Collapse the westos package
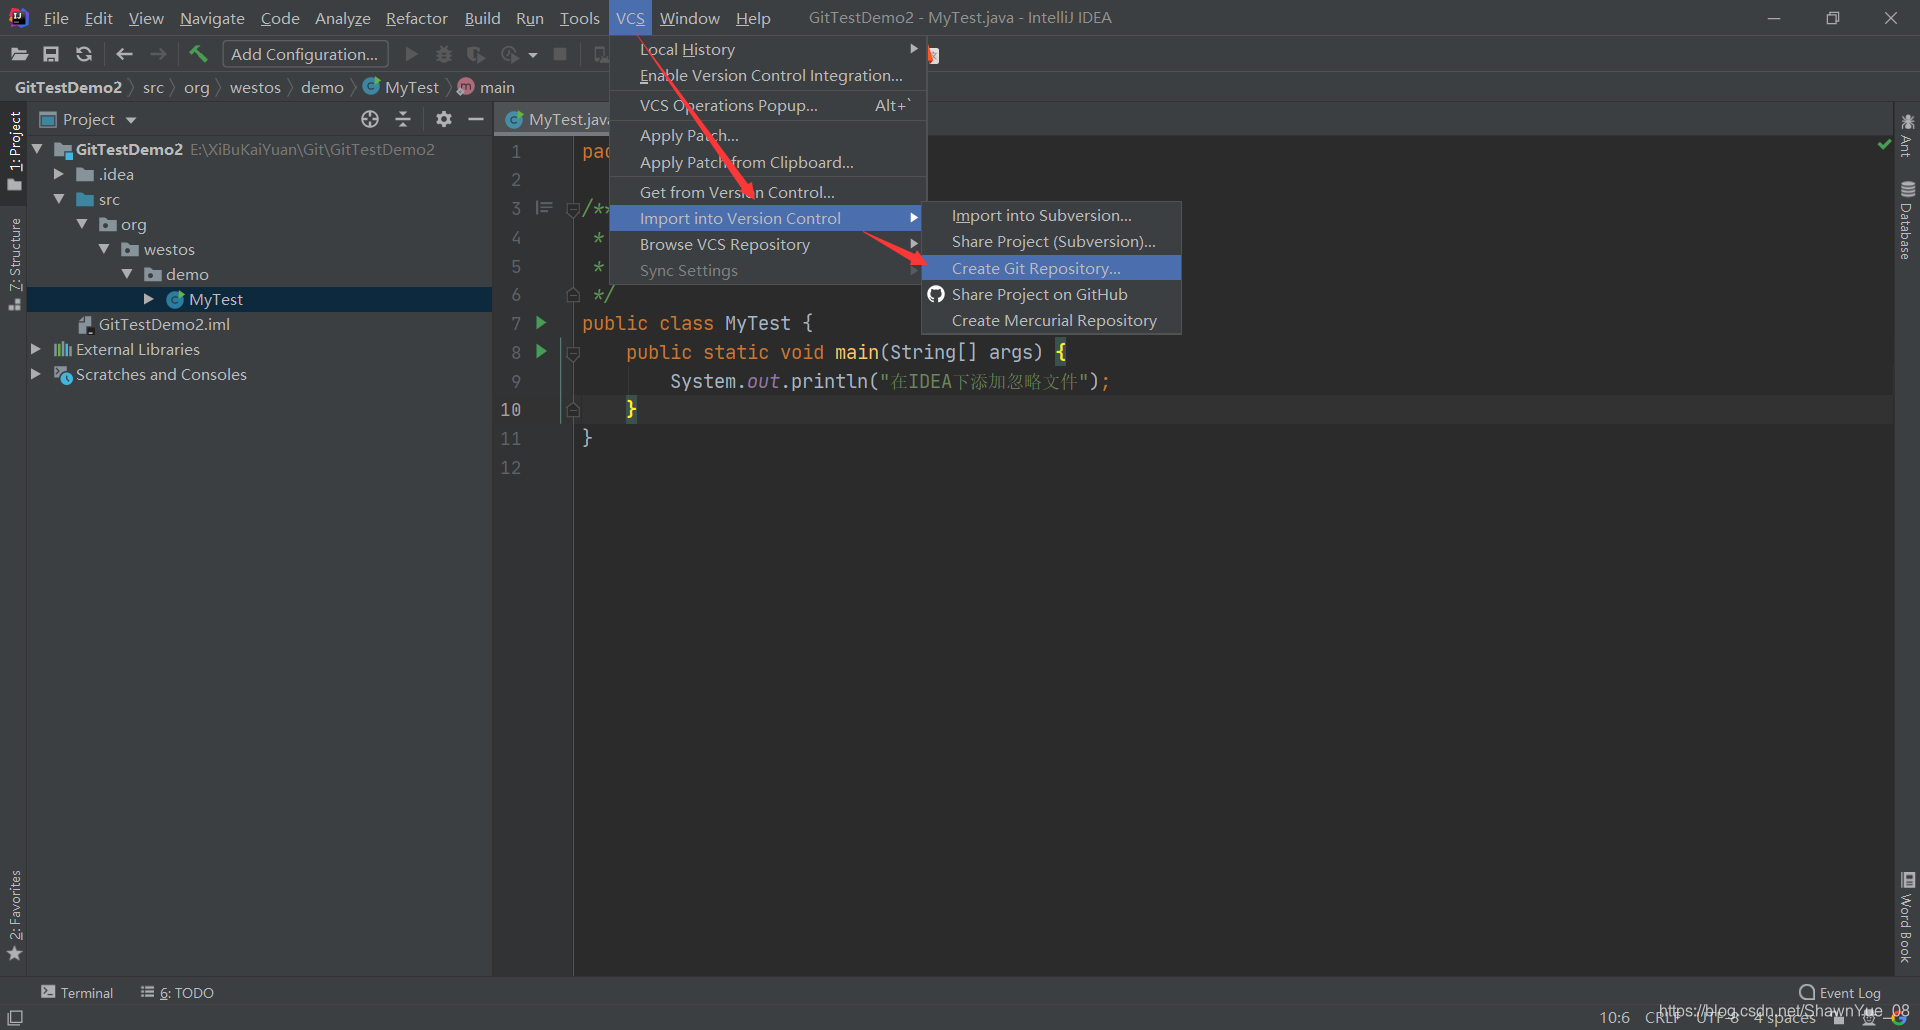 pos(104,249)
